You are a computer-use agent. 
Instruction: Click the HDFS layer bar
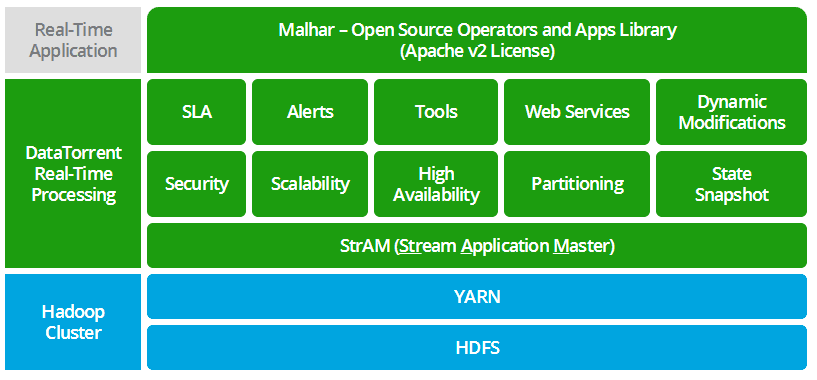pos(477,348)
